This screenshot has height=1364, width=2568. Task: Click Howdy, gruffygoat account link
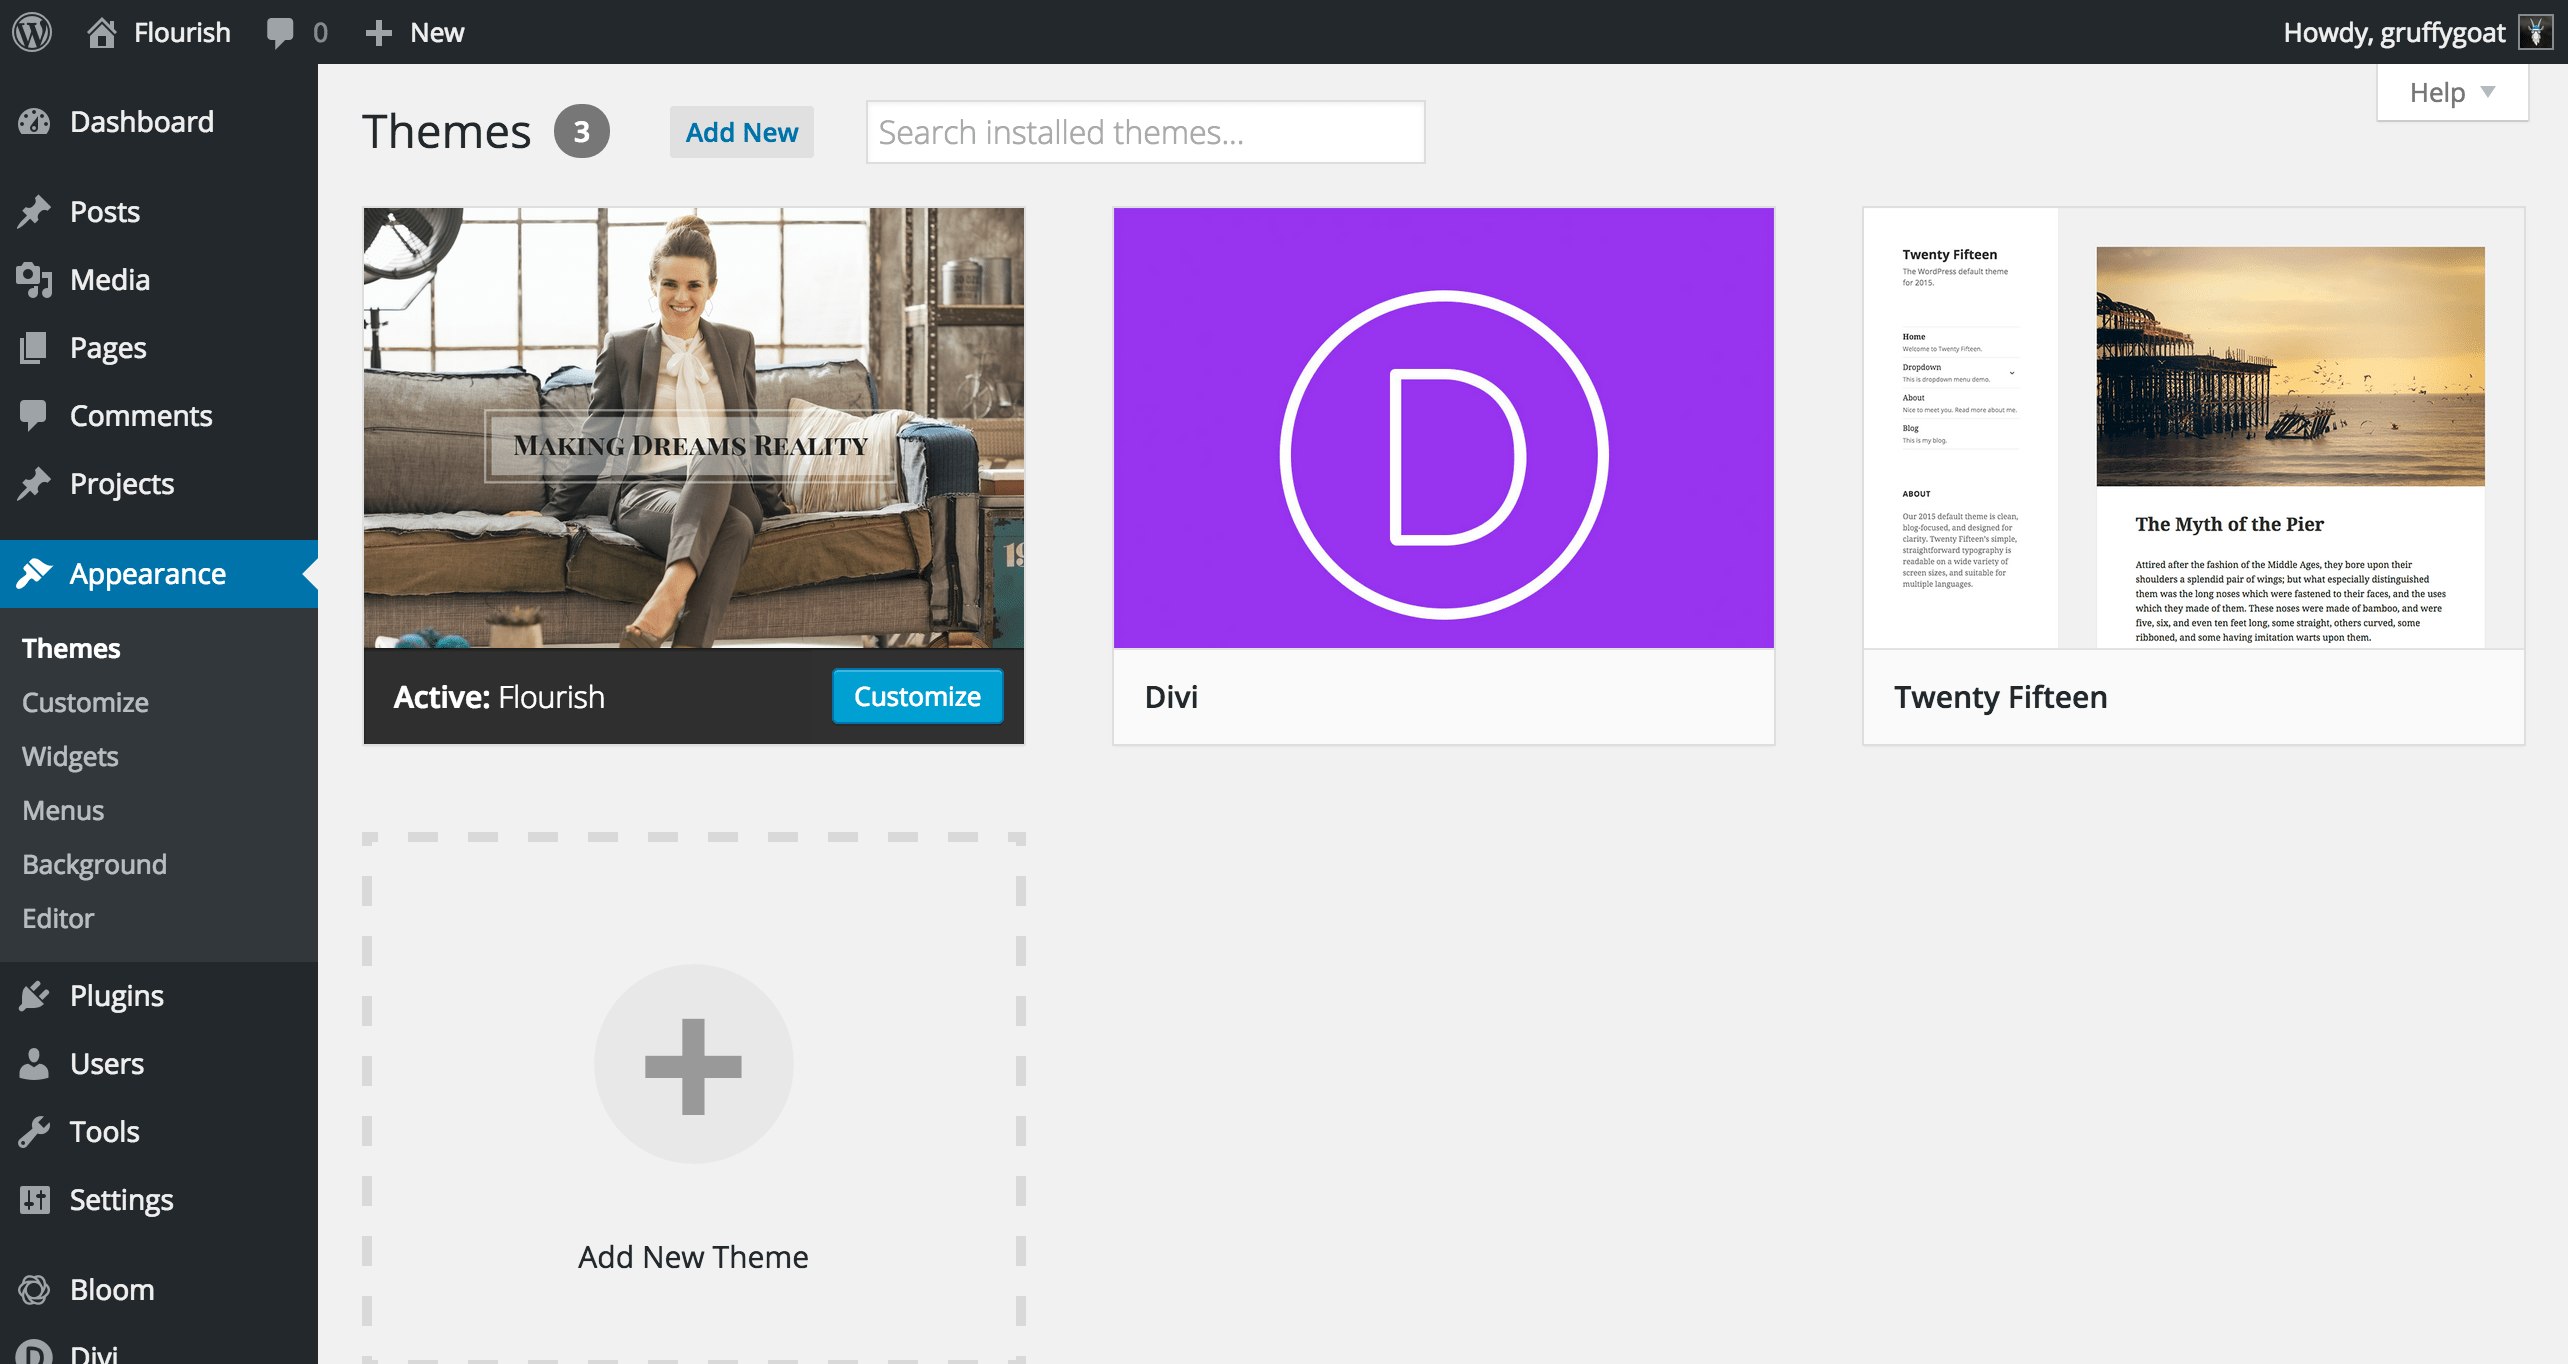click(x=2394, y=32)
